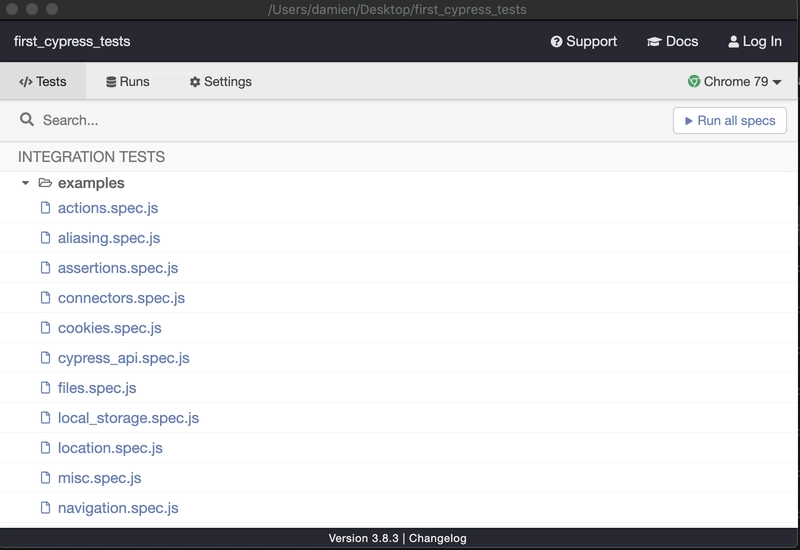Image resolution: width=800 pixels, height=550 pixels.
Task: Click the file icon beside cookies.spec.js
Action: pos(45,328)
